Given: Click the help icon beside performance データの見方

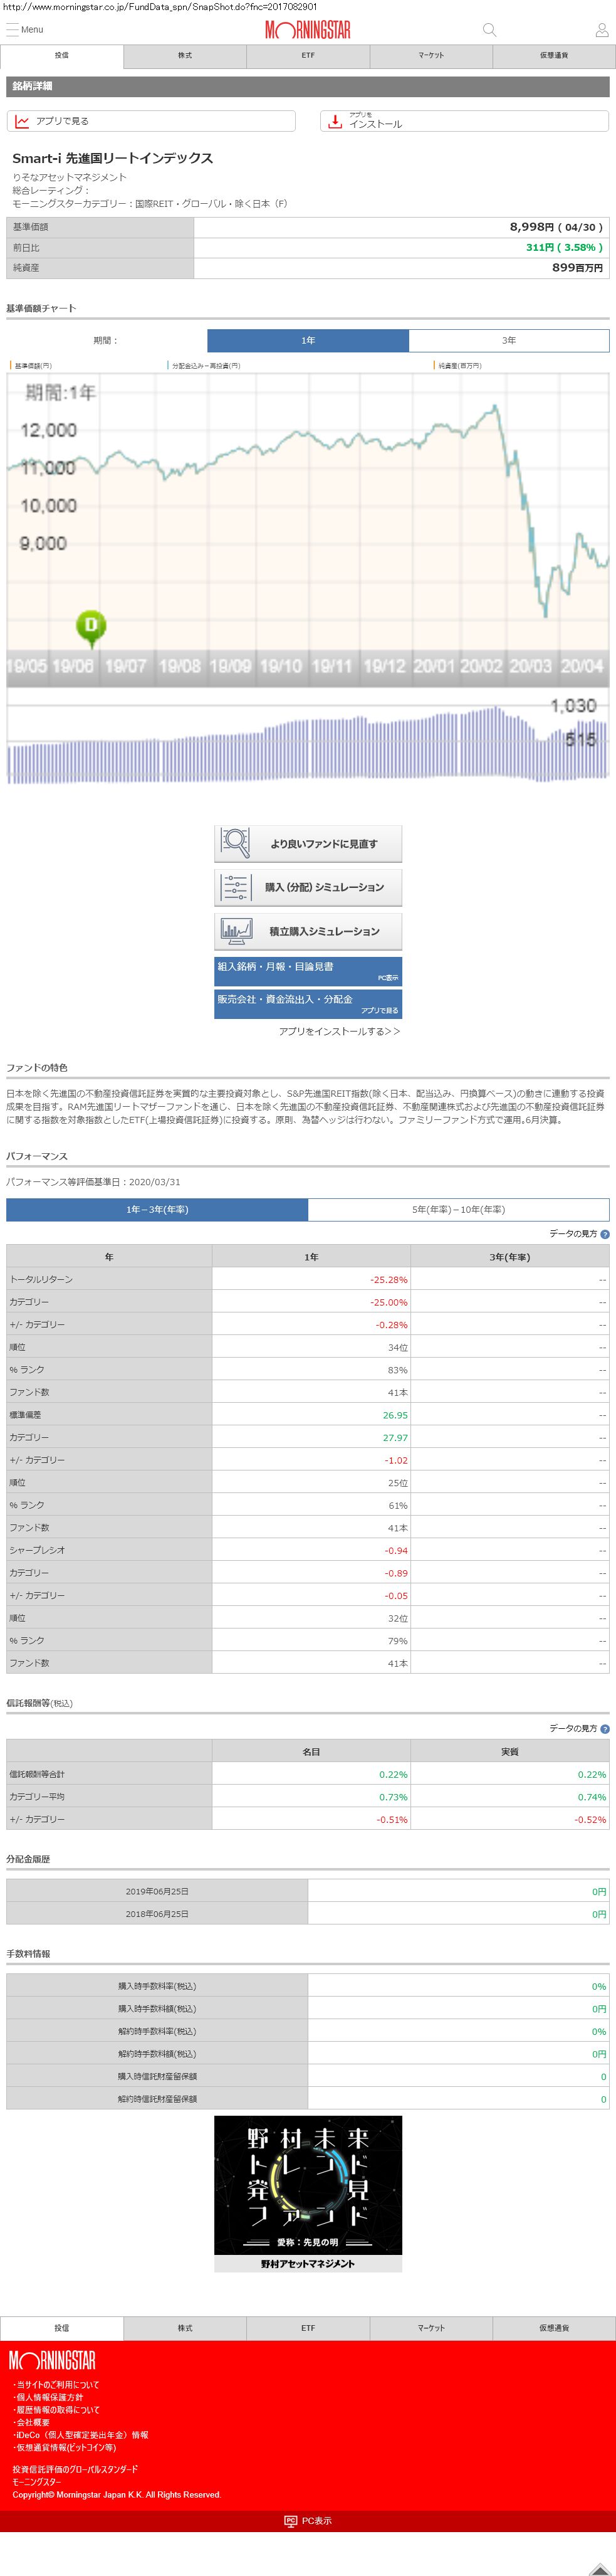Looking at the screenshot, I should pos(604,1234).
